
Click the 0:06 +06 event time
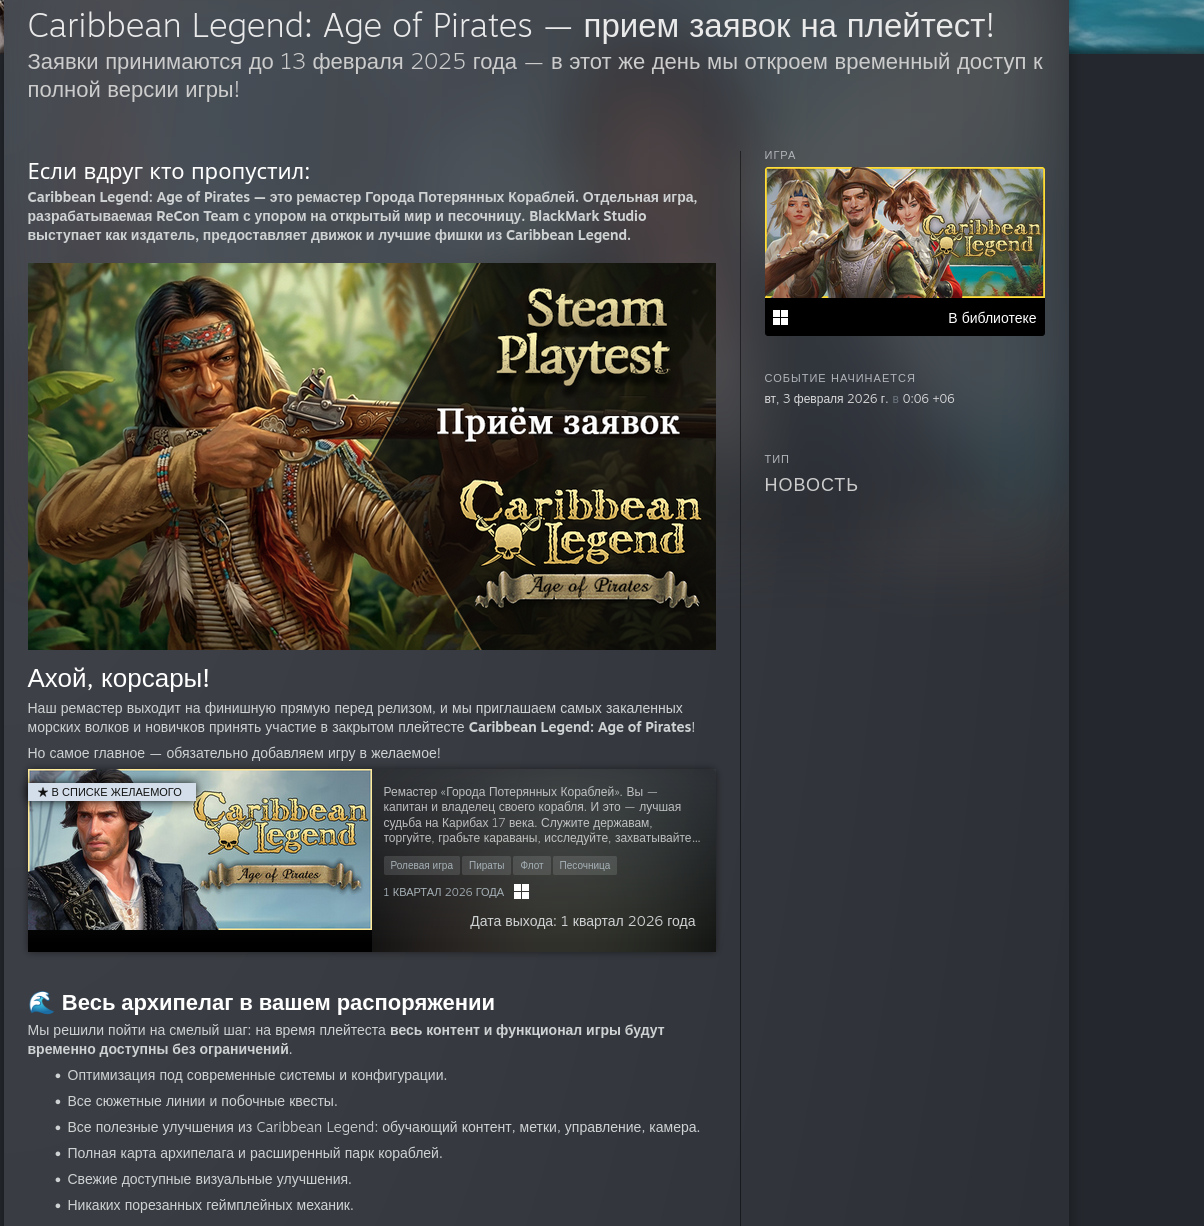pyautogui.click(x=928, y=399)
